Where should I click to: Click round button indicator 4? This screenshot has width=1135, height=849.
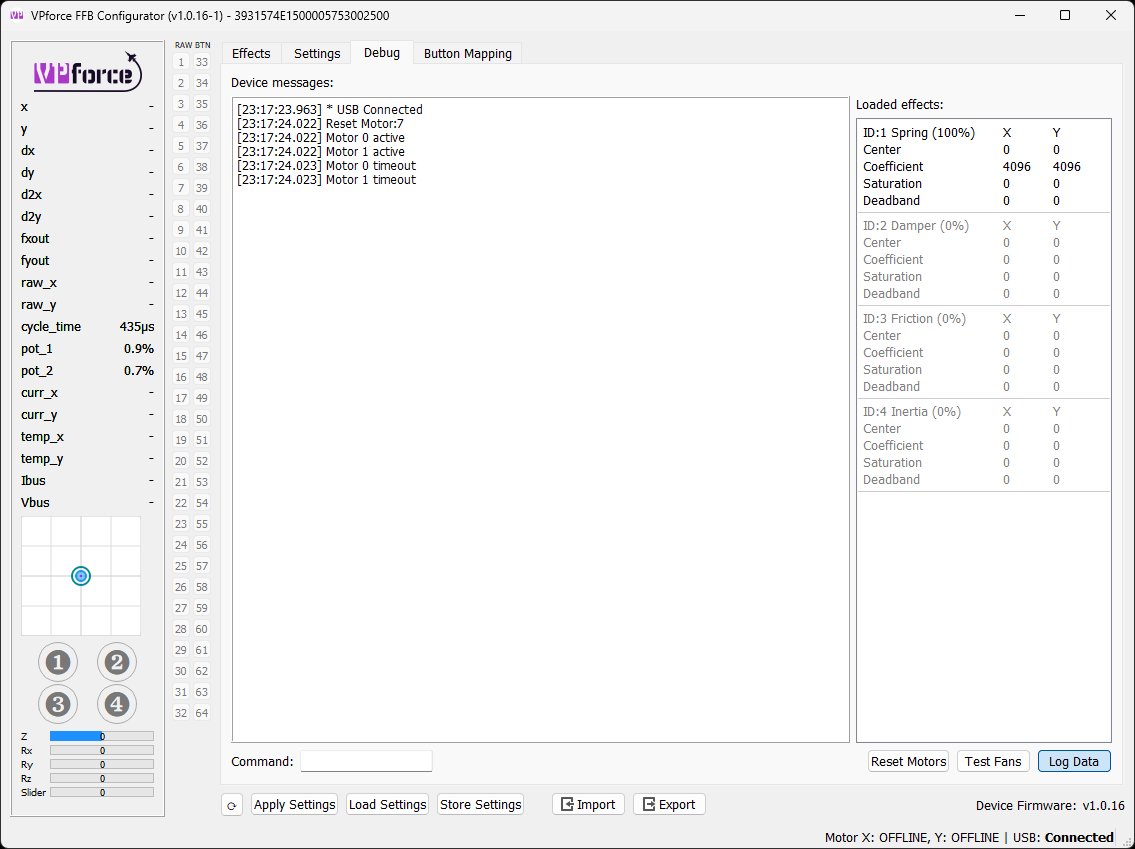tap(117, 704)
